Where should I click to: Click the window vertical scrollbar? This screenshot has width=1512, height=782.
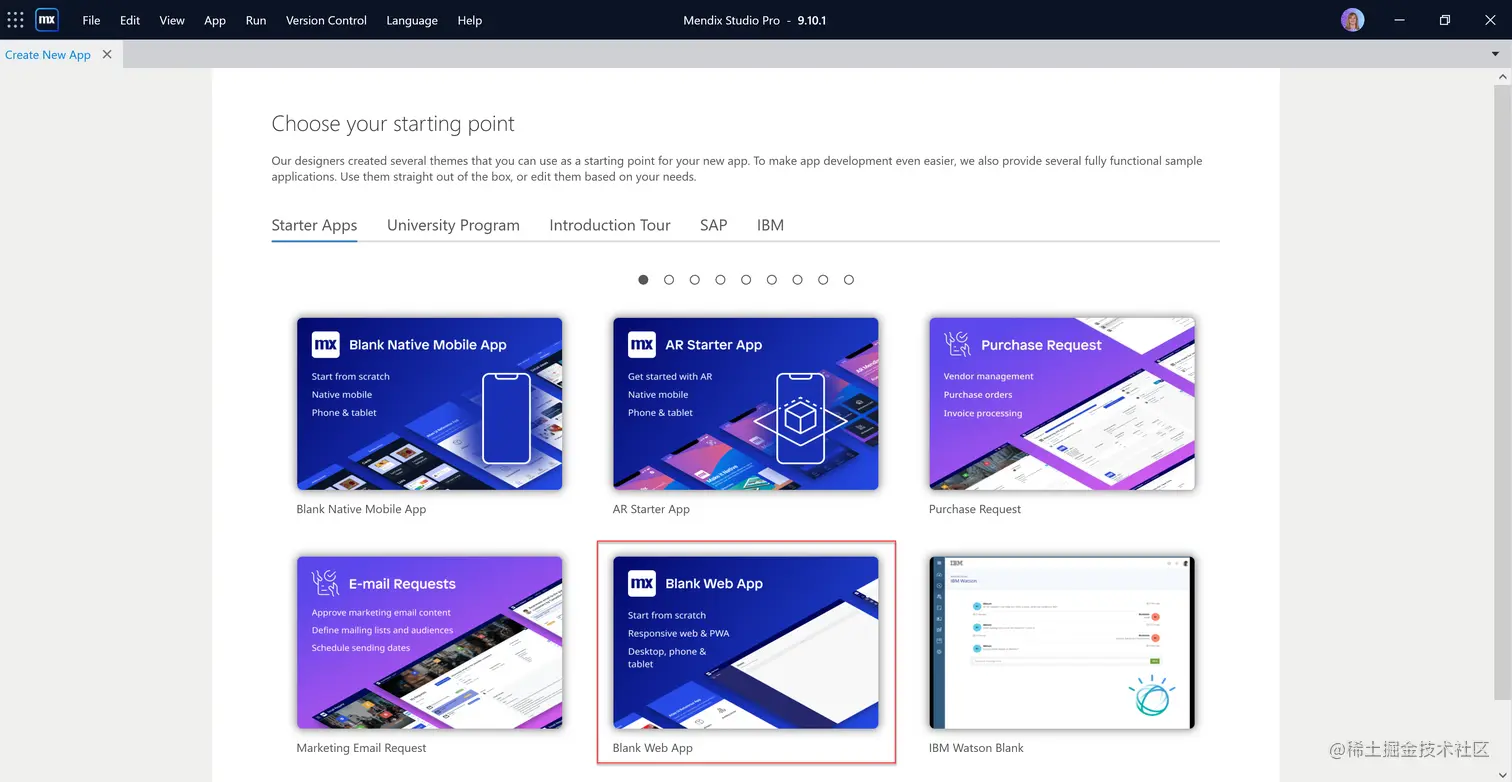pos(1504,390)
